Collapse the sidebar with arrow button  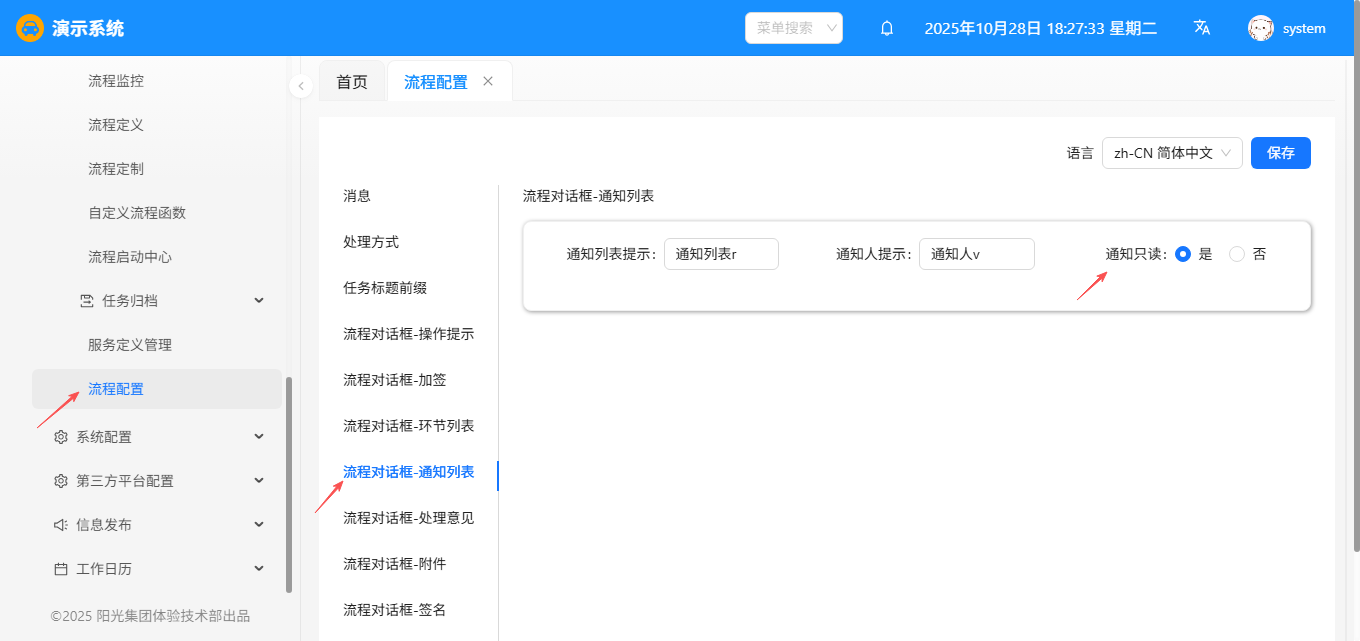pos(301,86)
